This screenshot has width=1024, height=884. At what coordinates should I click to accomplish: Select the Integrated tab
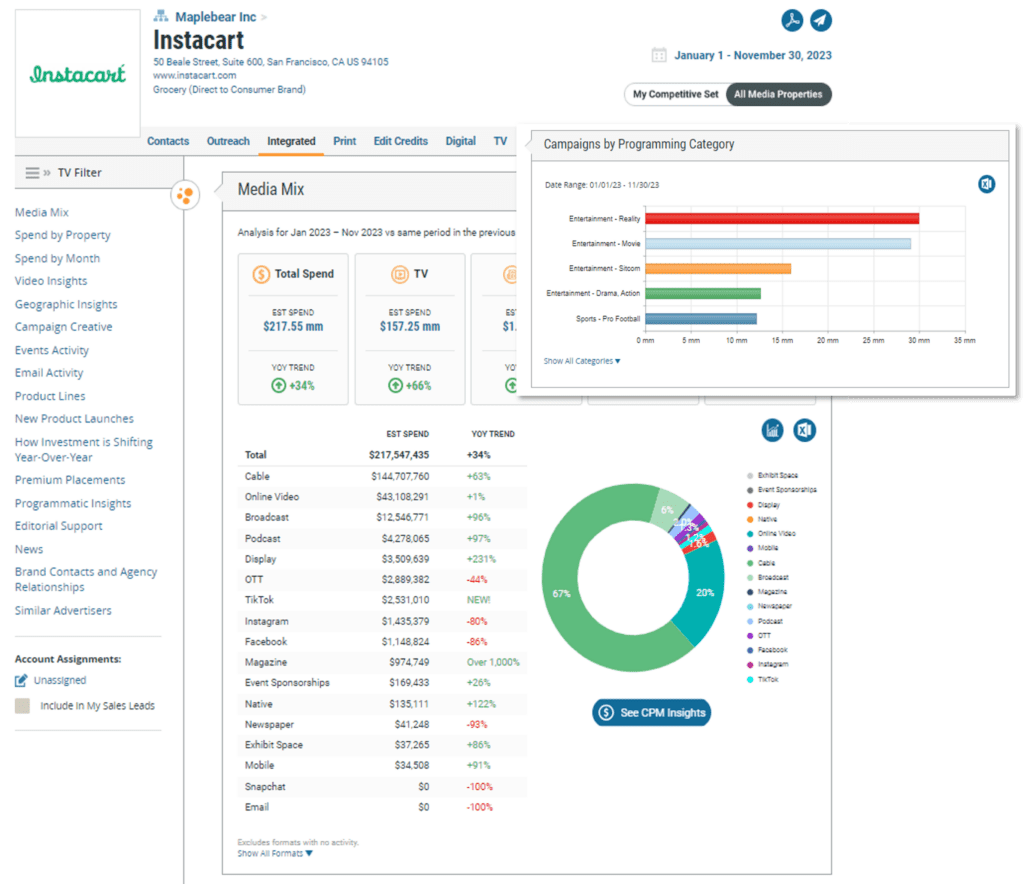[x=291, y=141]
